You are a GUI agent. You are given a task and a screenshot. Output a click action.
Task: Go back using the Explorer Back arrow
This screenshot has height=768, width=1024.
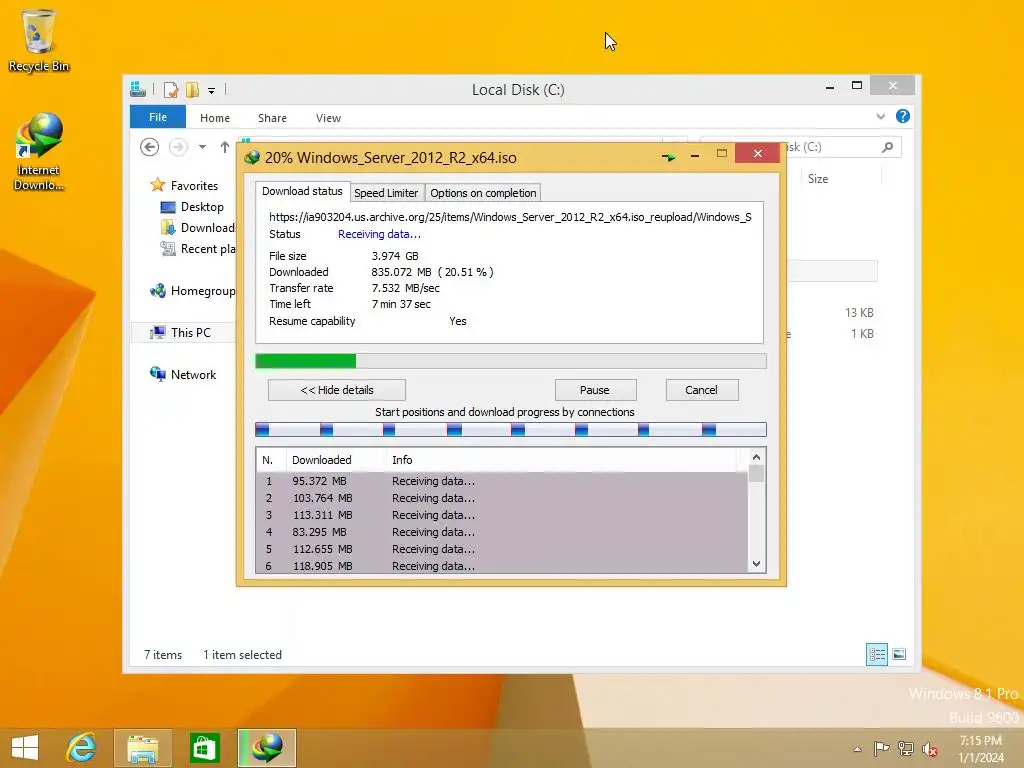point(150,147)
